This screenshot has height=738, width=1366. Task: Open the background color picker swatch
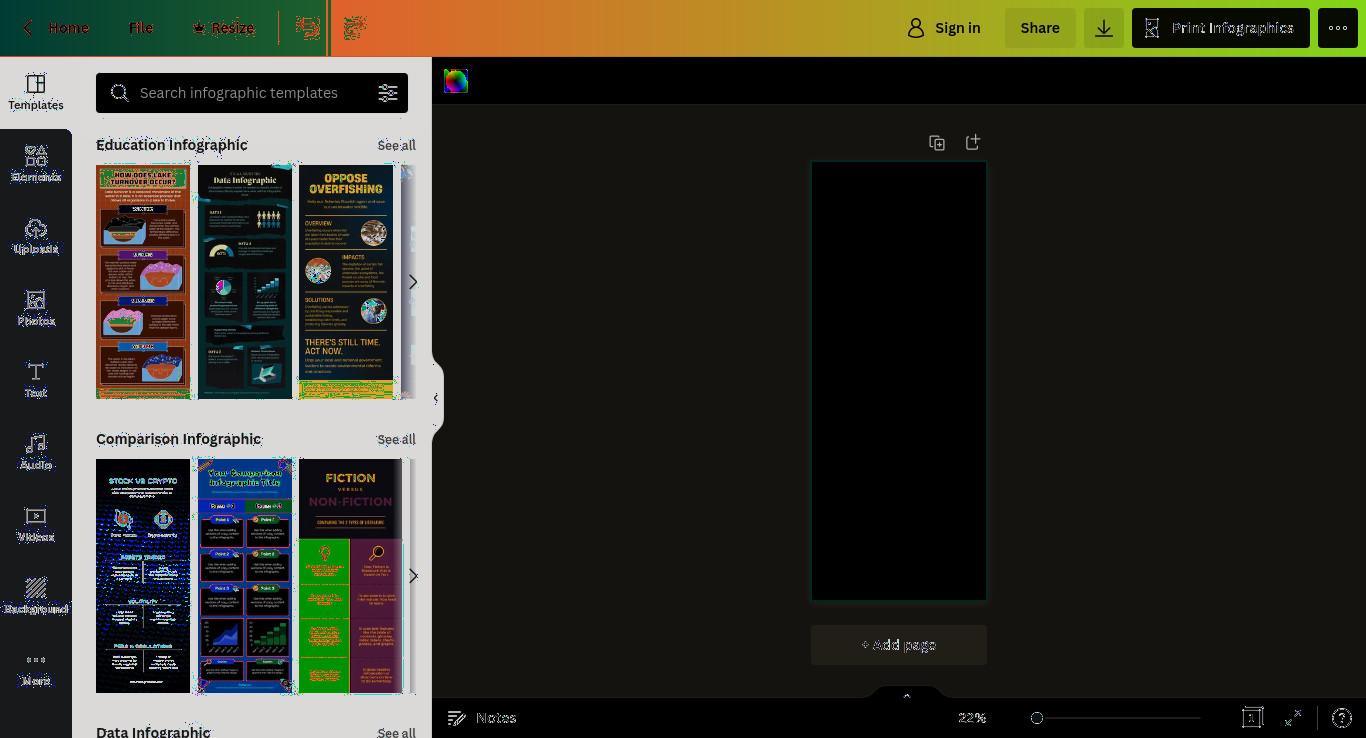(x=456, y=81)
